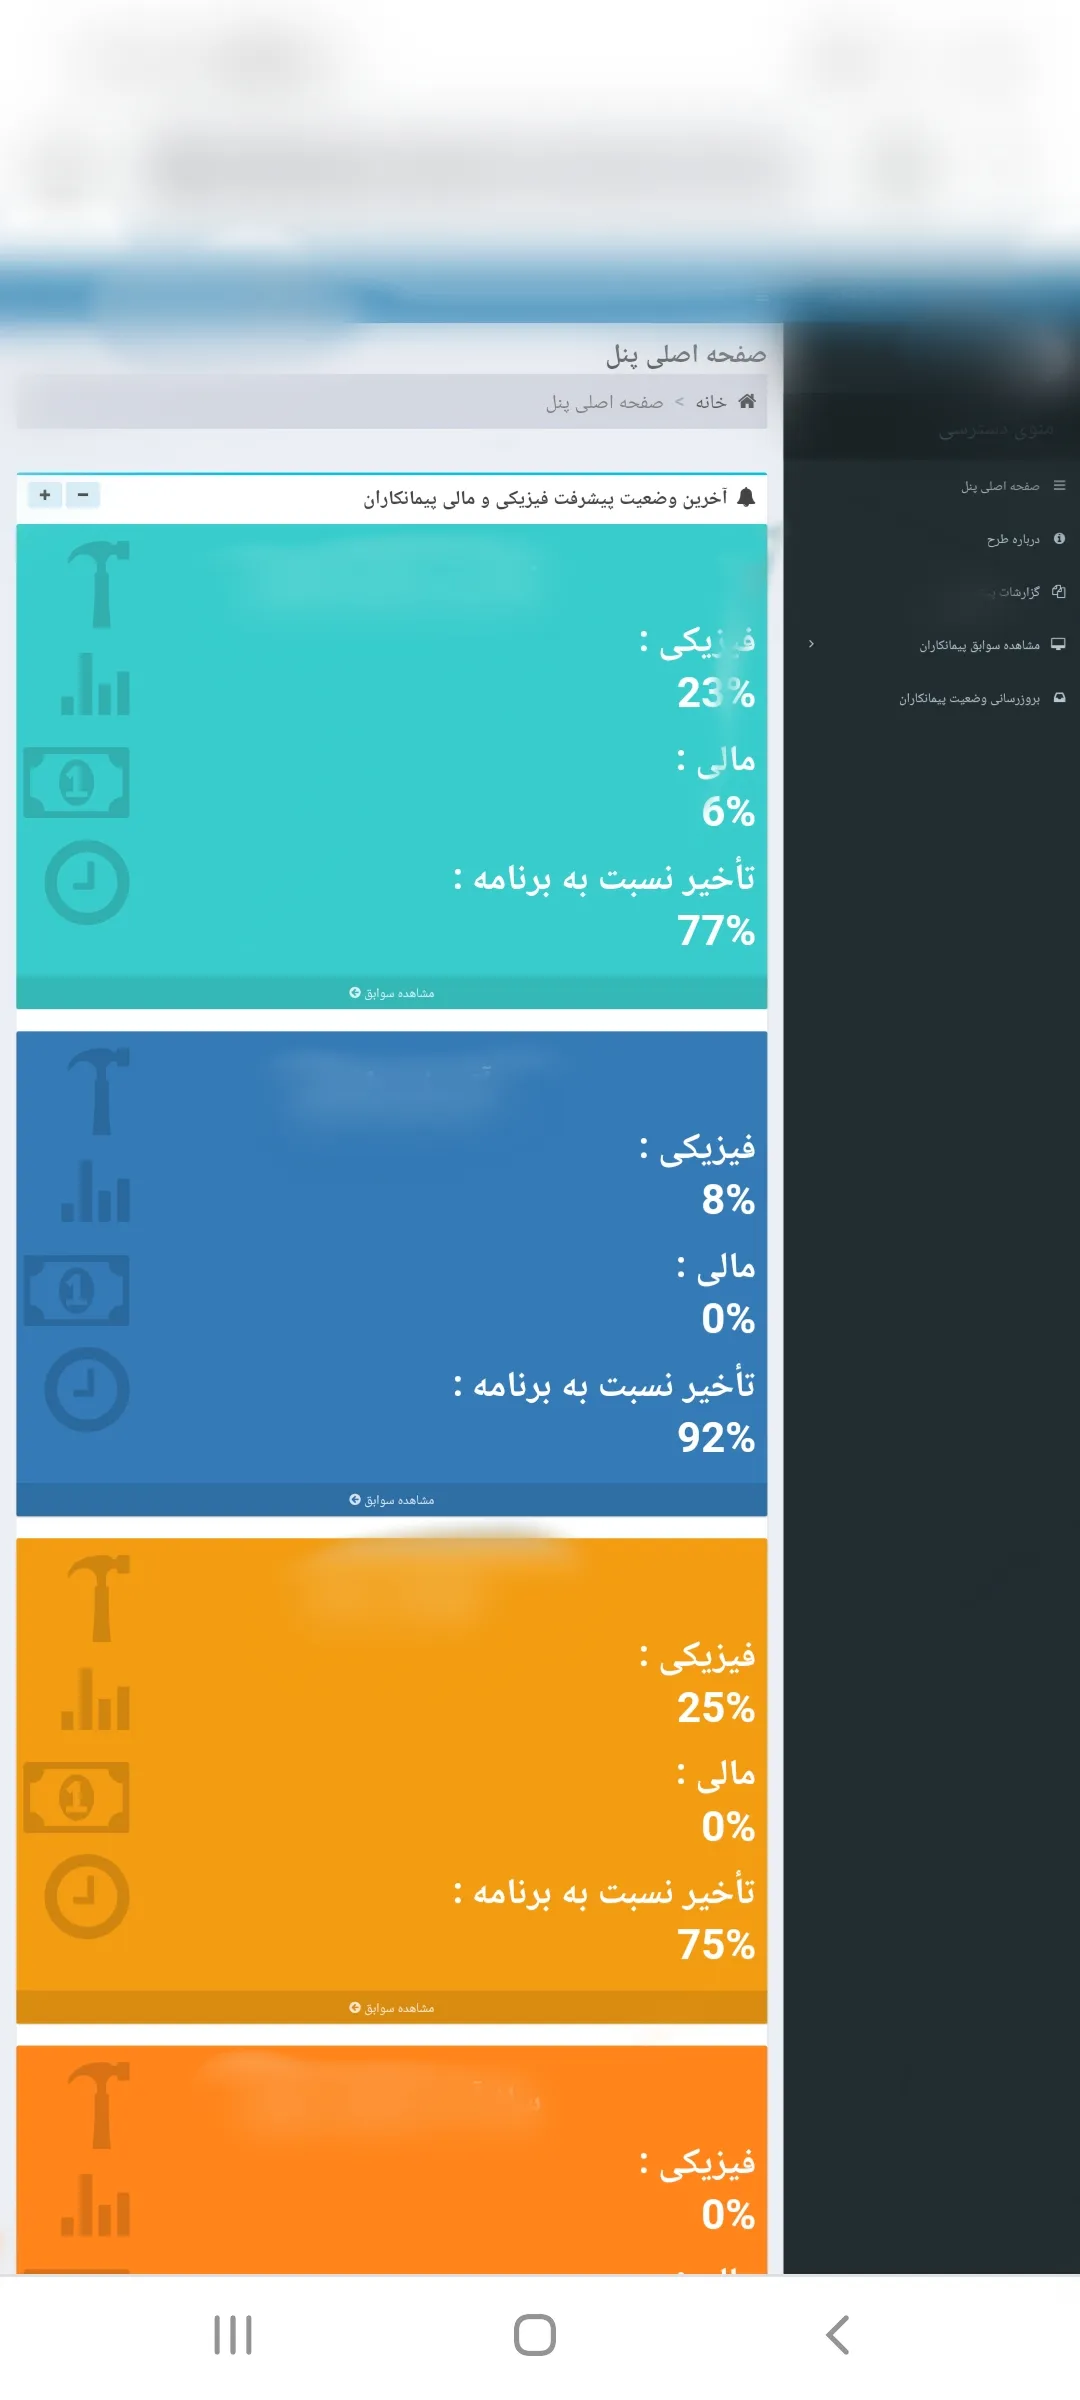Click the خانه breadcrumb link
This screenshot has width=1080, height=2400.
click(x=710, y=402)
